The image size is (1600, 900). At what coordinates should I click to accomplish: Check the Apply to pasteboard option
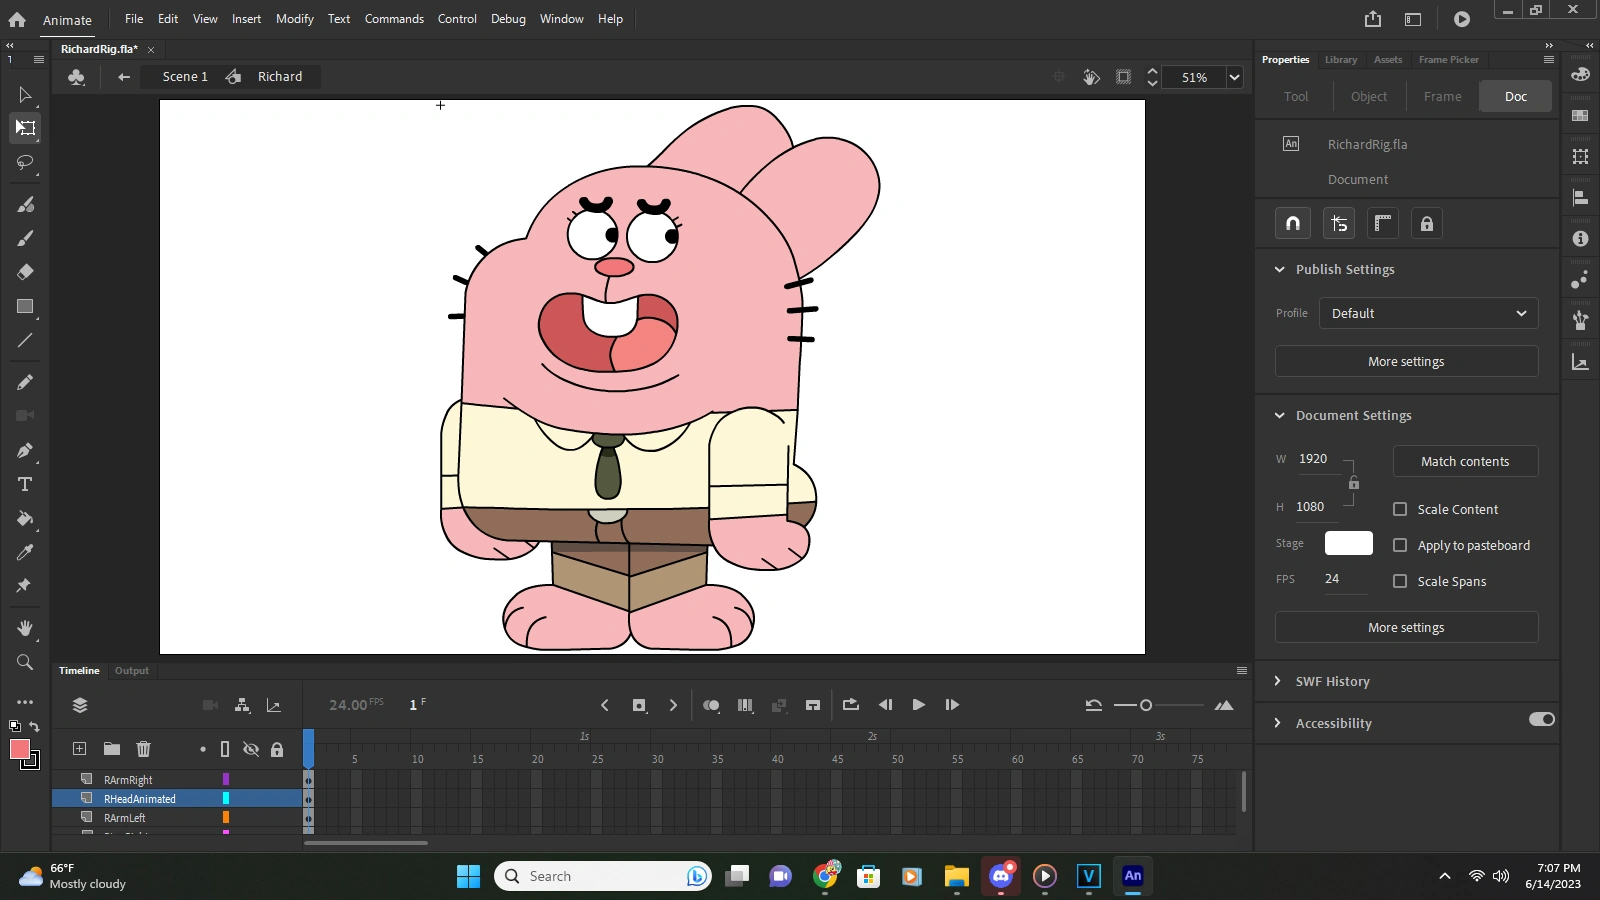click(x=1400, y=545)
